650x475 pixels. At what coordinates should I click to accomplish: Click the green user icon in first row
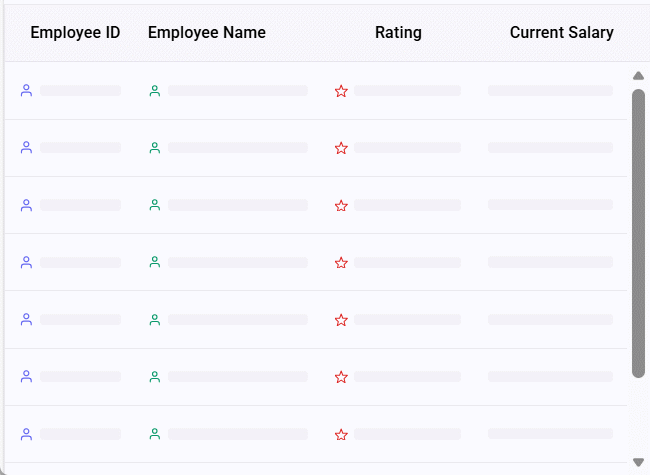155,91
